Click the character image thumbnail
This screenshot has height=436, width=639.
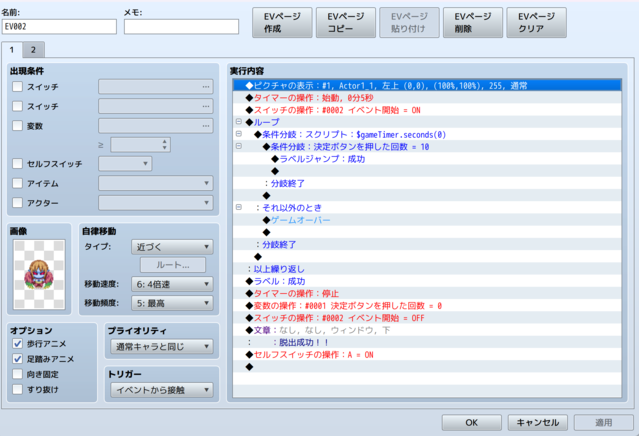click(x=39, y=274)
